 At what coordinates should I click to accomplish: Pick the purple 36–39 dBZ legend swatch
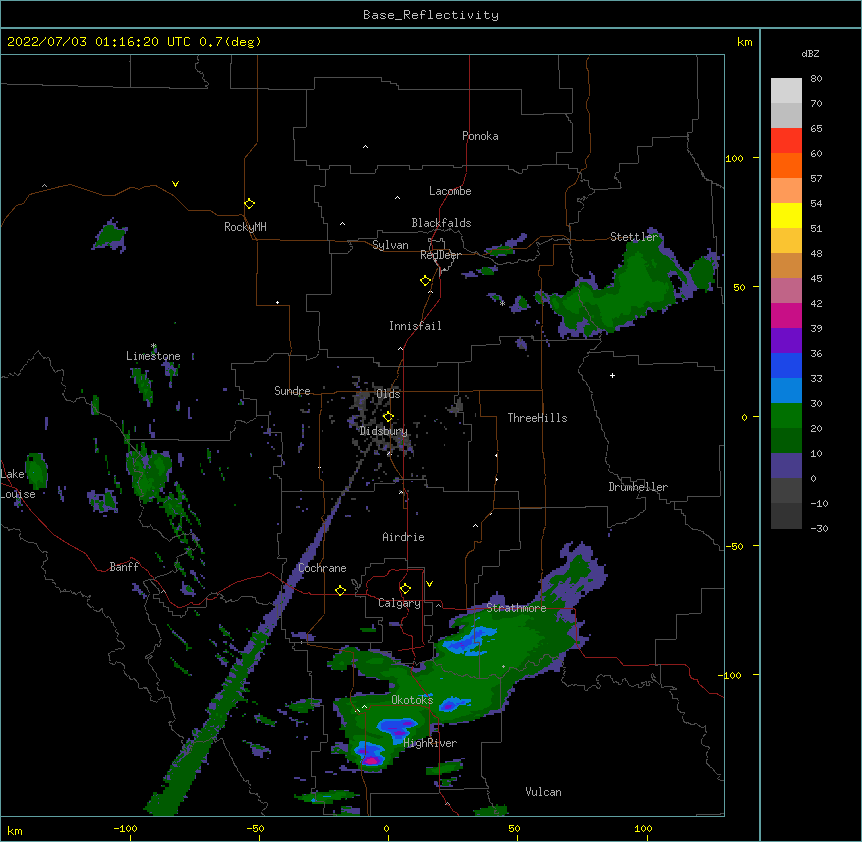tap(786, 341)
